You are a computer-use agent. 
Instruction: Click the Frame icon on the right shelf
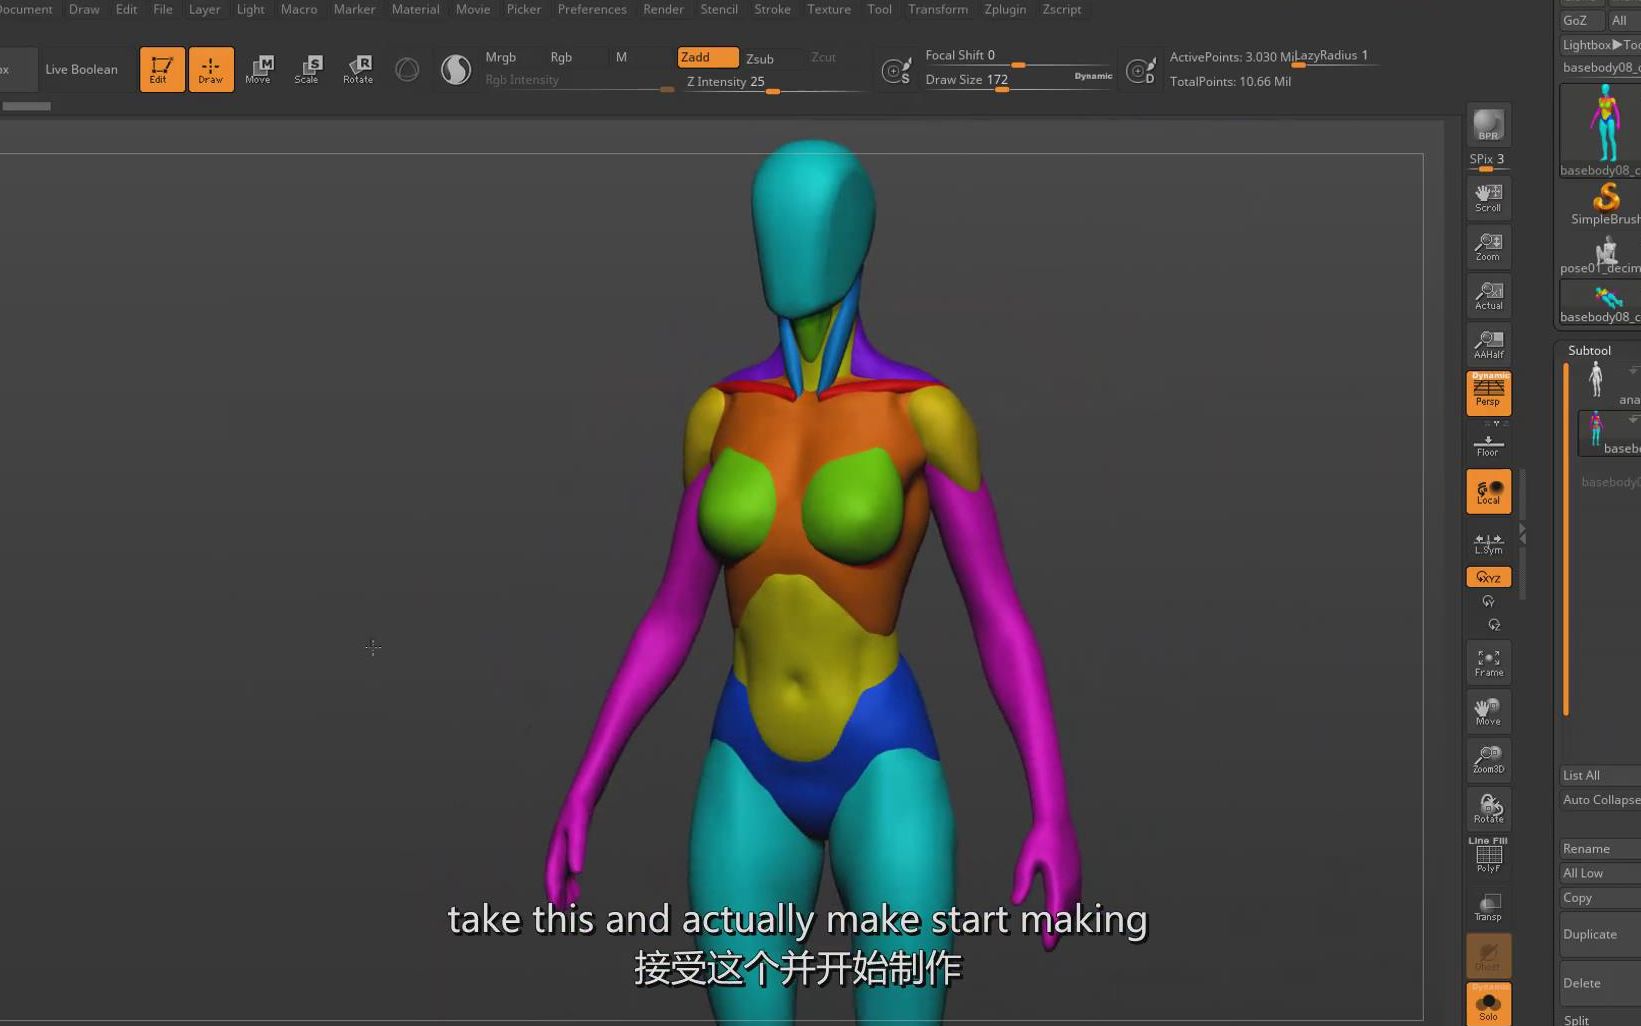coord(1488,661)
